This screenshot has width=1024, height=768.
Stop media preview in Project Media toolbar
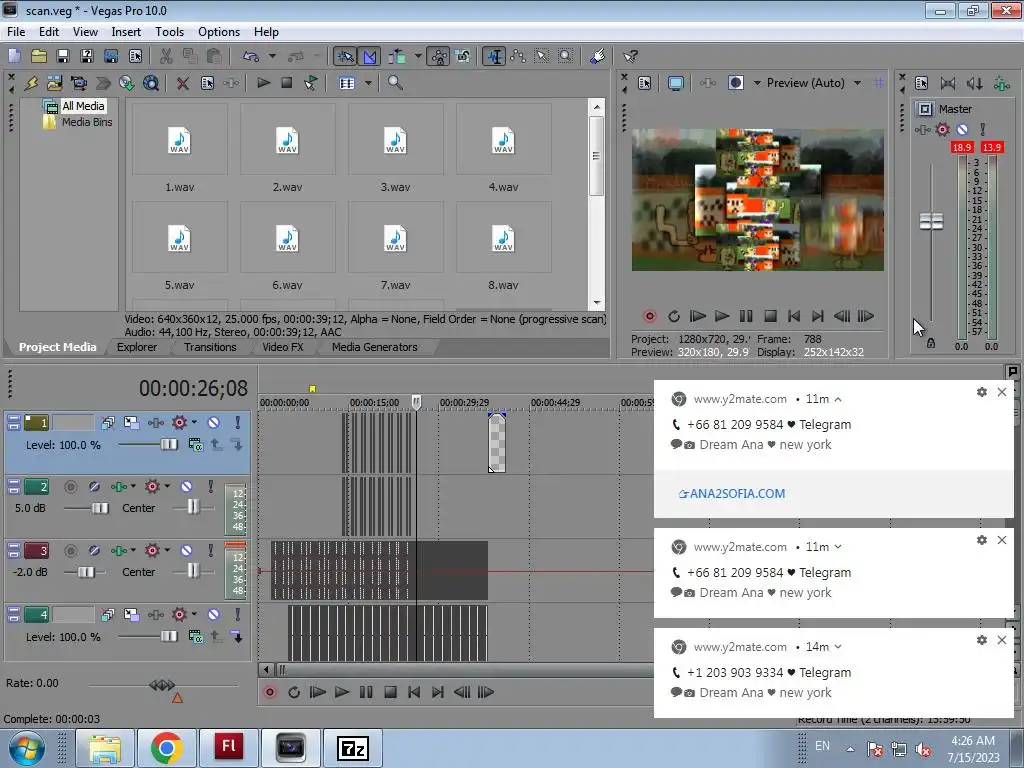coord(286,83)
